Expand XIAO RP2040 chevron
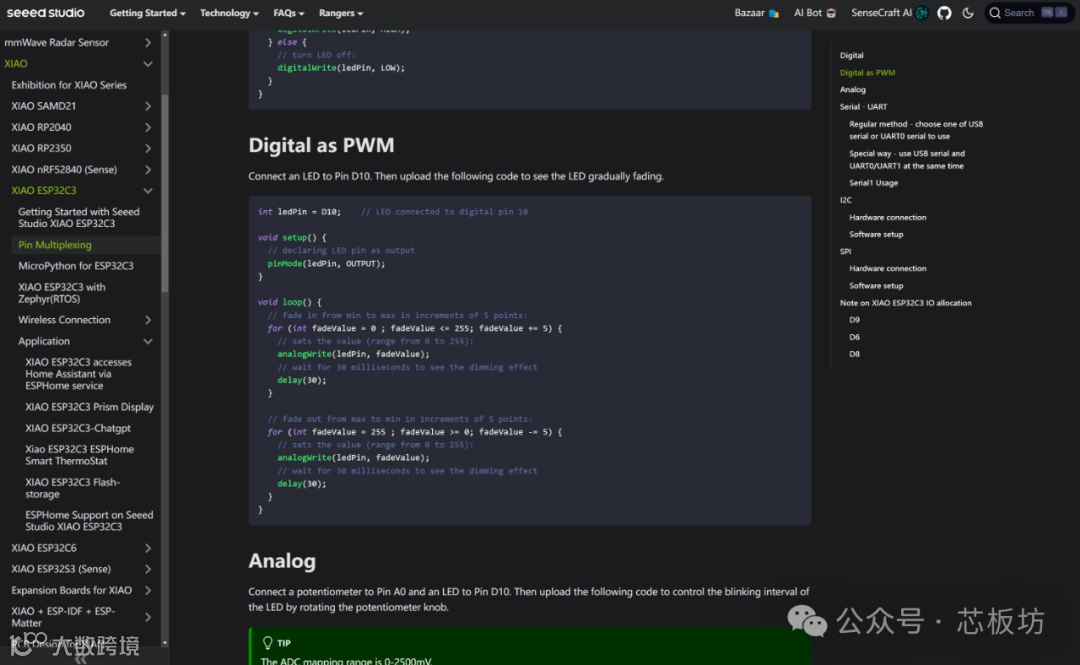Viewport: 1080px width, 665px height. point(147,127)
